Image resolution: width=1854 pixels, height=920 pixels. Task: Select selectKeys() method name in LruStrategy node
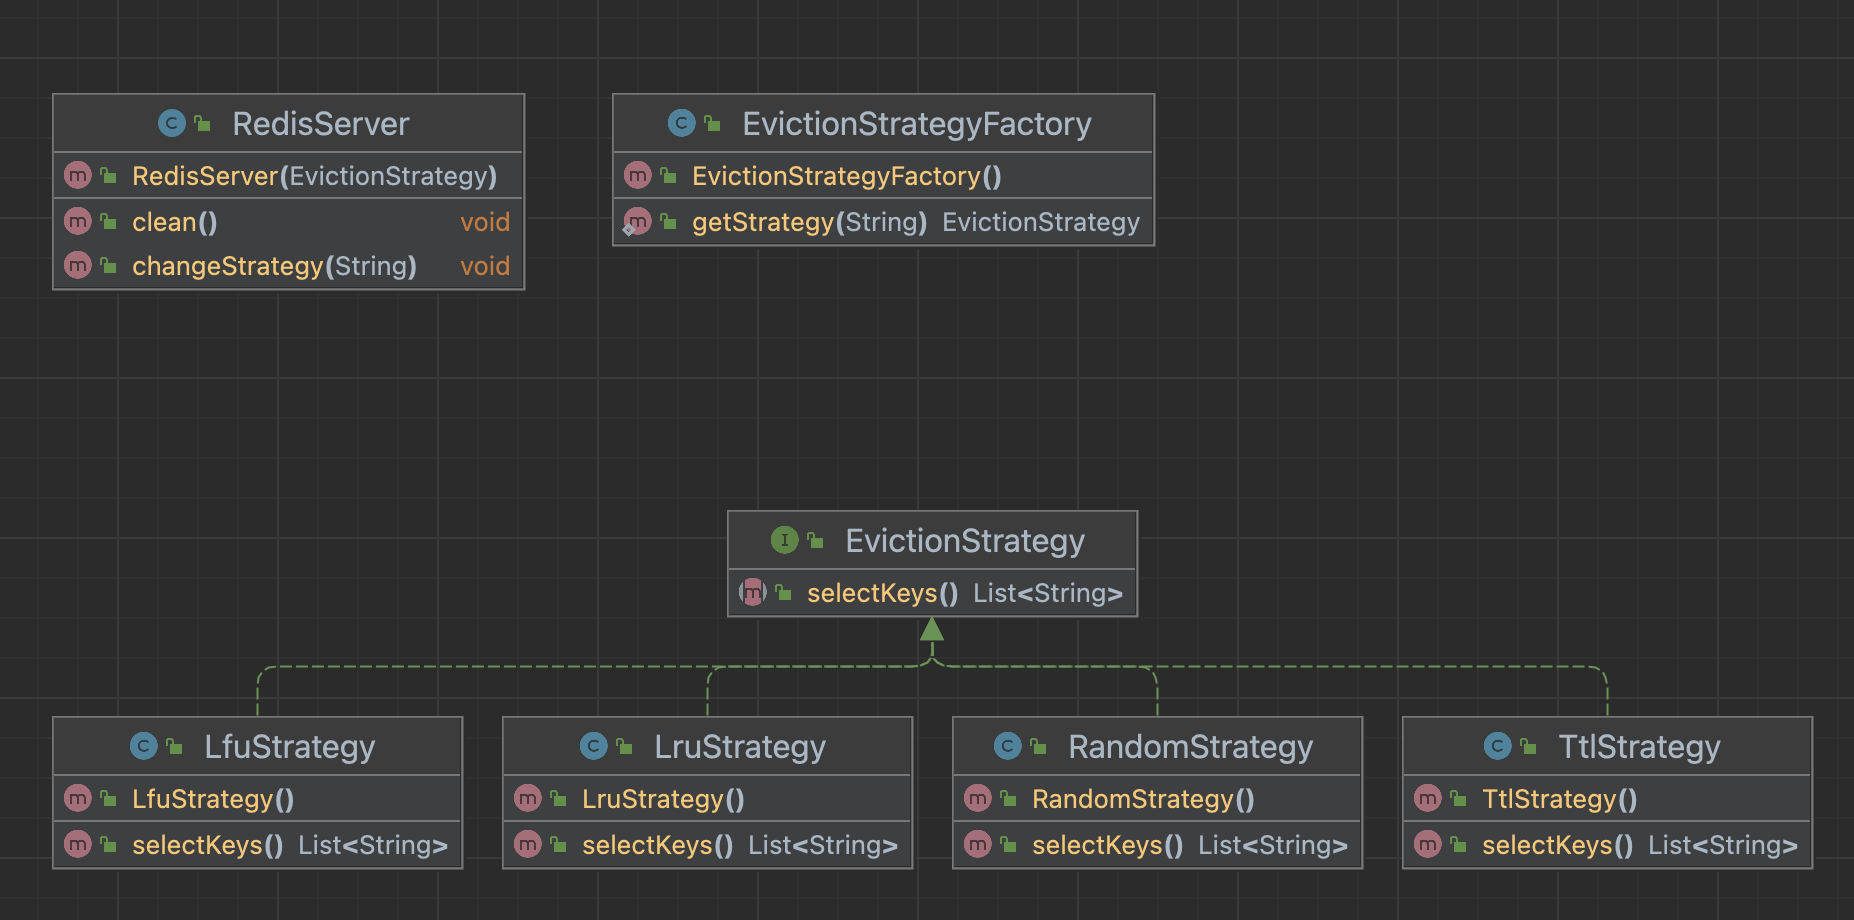[658, 845]
